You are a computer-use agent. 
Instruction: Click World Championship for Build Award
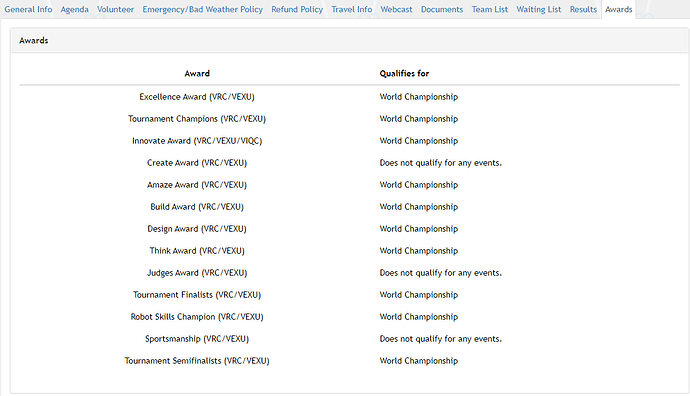[x=419, y=207]
